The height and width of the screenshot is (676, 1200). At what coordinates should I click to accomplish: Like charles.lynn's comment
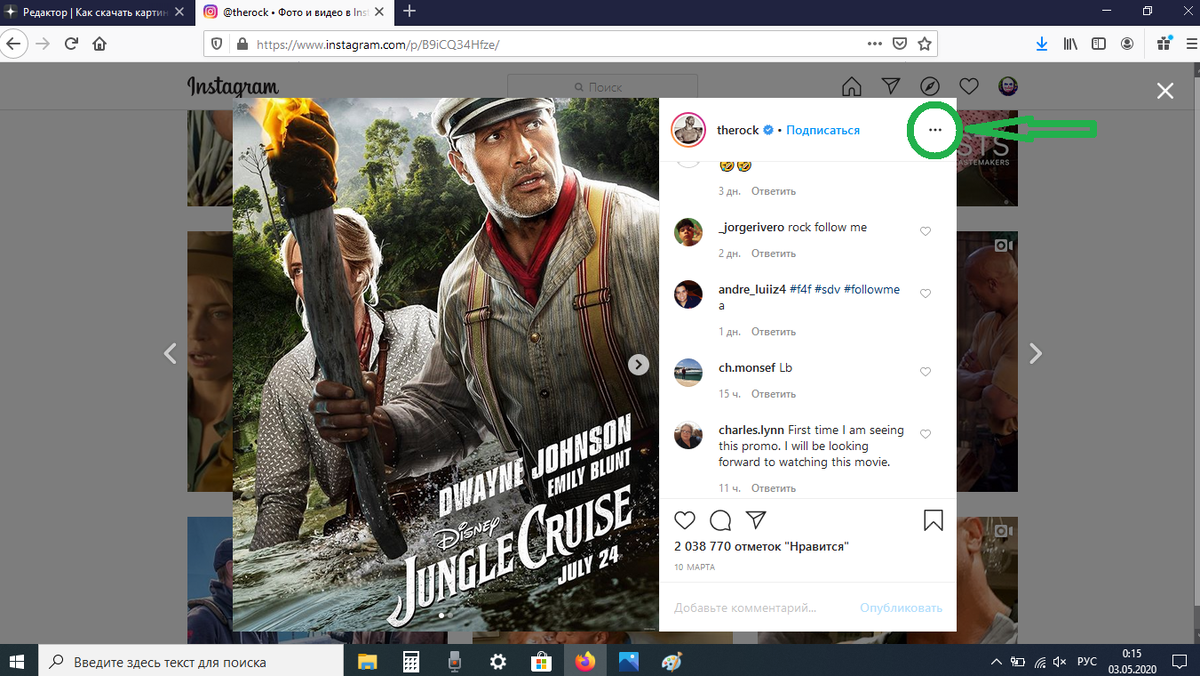pos(925,434)
